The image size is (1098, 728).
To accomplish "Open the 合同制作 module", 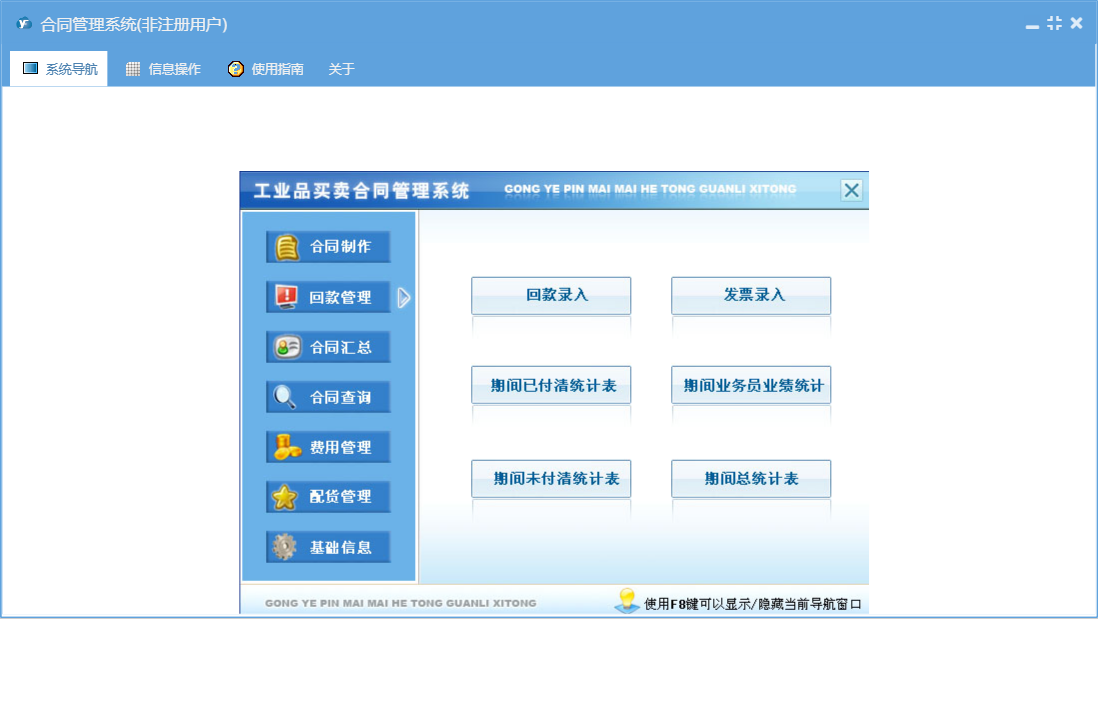I will point(328,247).
